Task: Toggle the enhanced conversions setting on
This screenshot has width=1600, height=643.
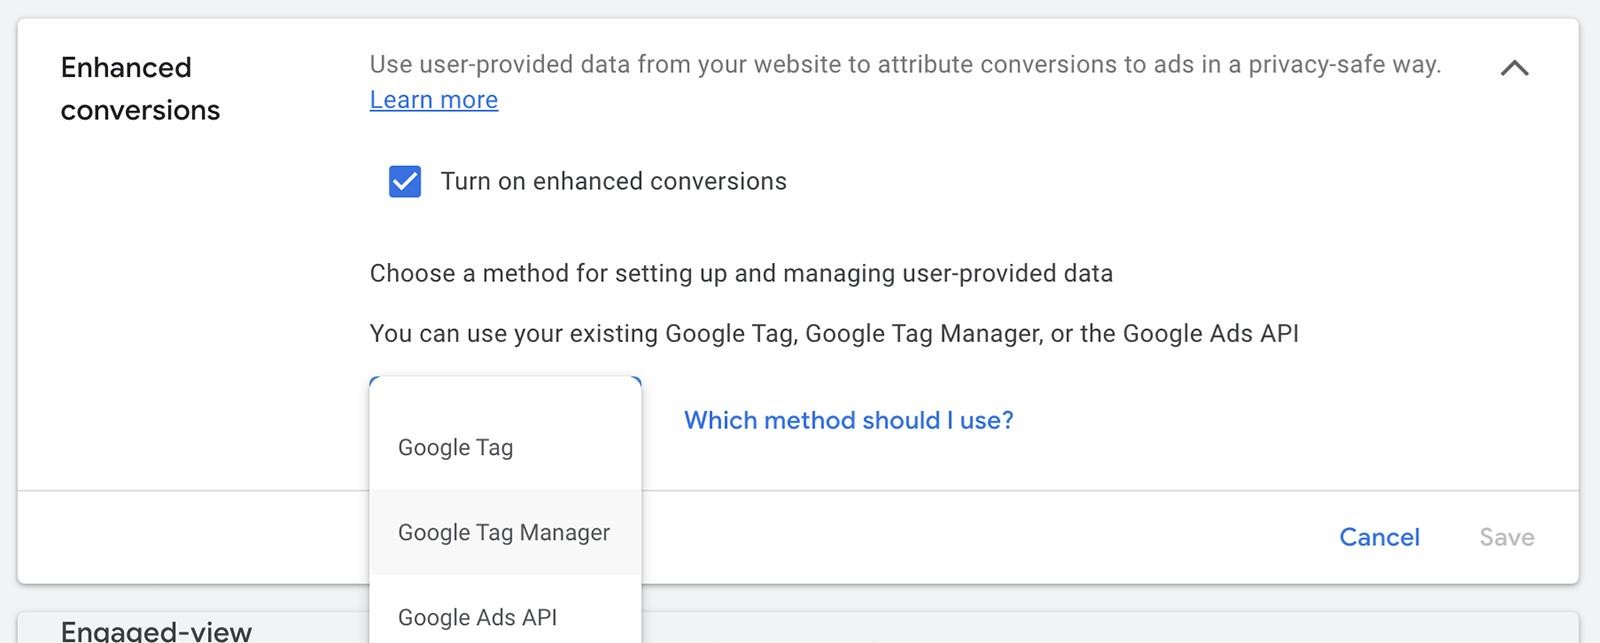Action: click(x=404, y=181)
